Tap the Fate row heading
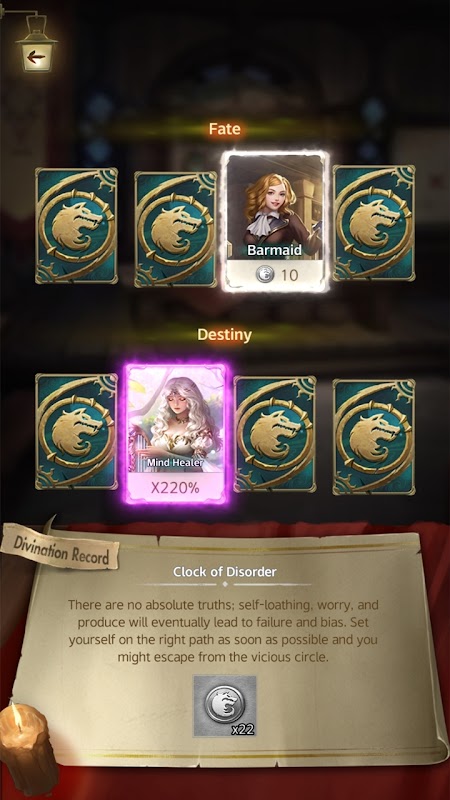 [x=225, y=129]
